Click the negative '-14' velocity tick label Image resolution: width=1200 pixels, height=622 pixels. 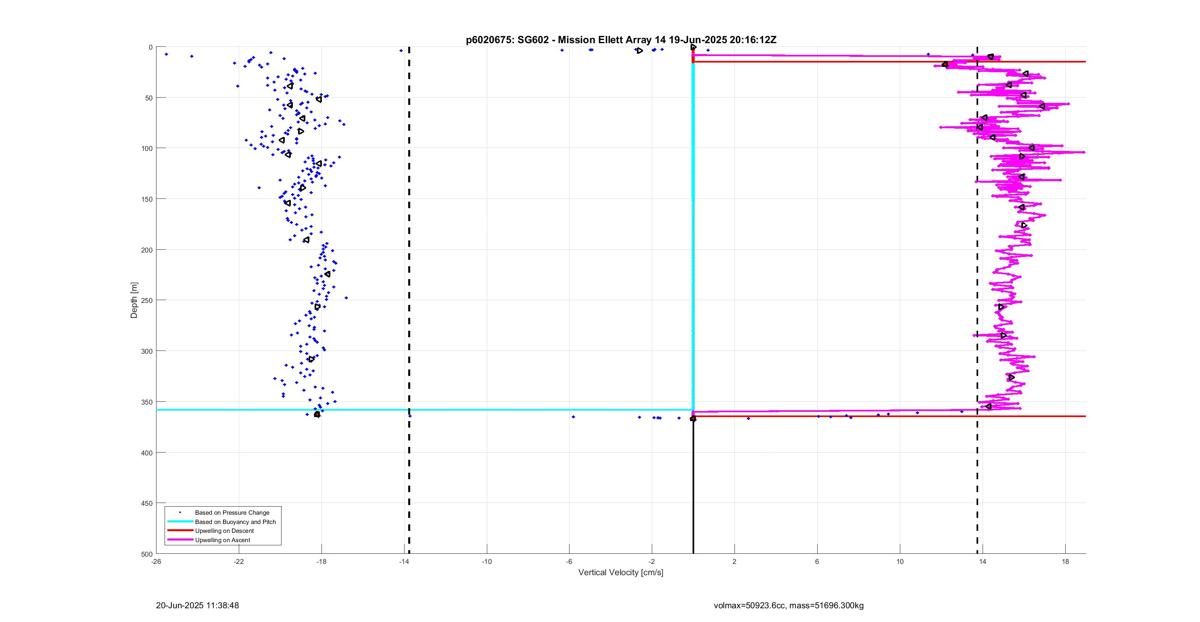point(404,561)
